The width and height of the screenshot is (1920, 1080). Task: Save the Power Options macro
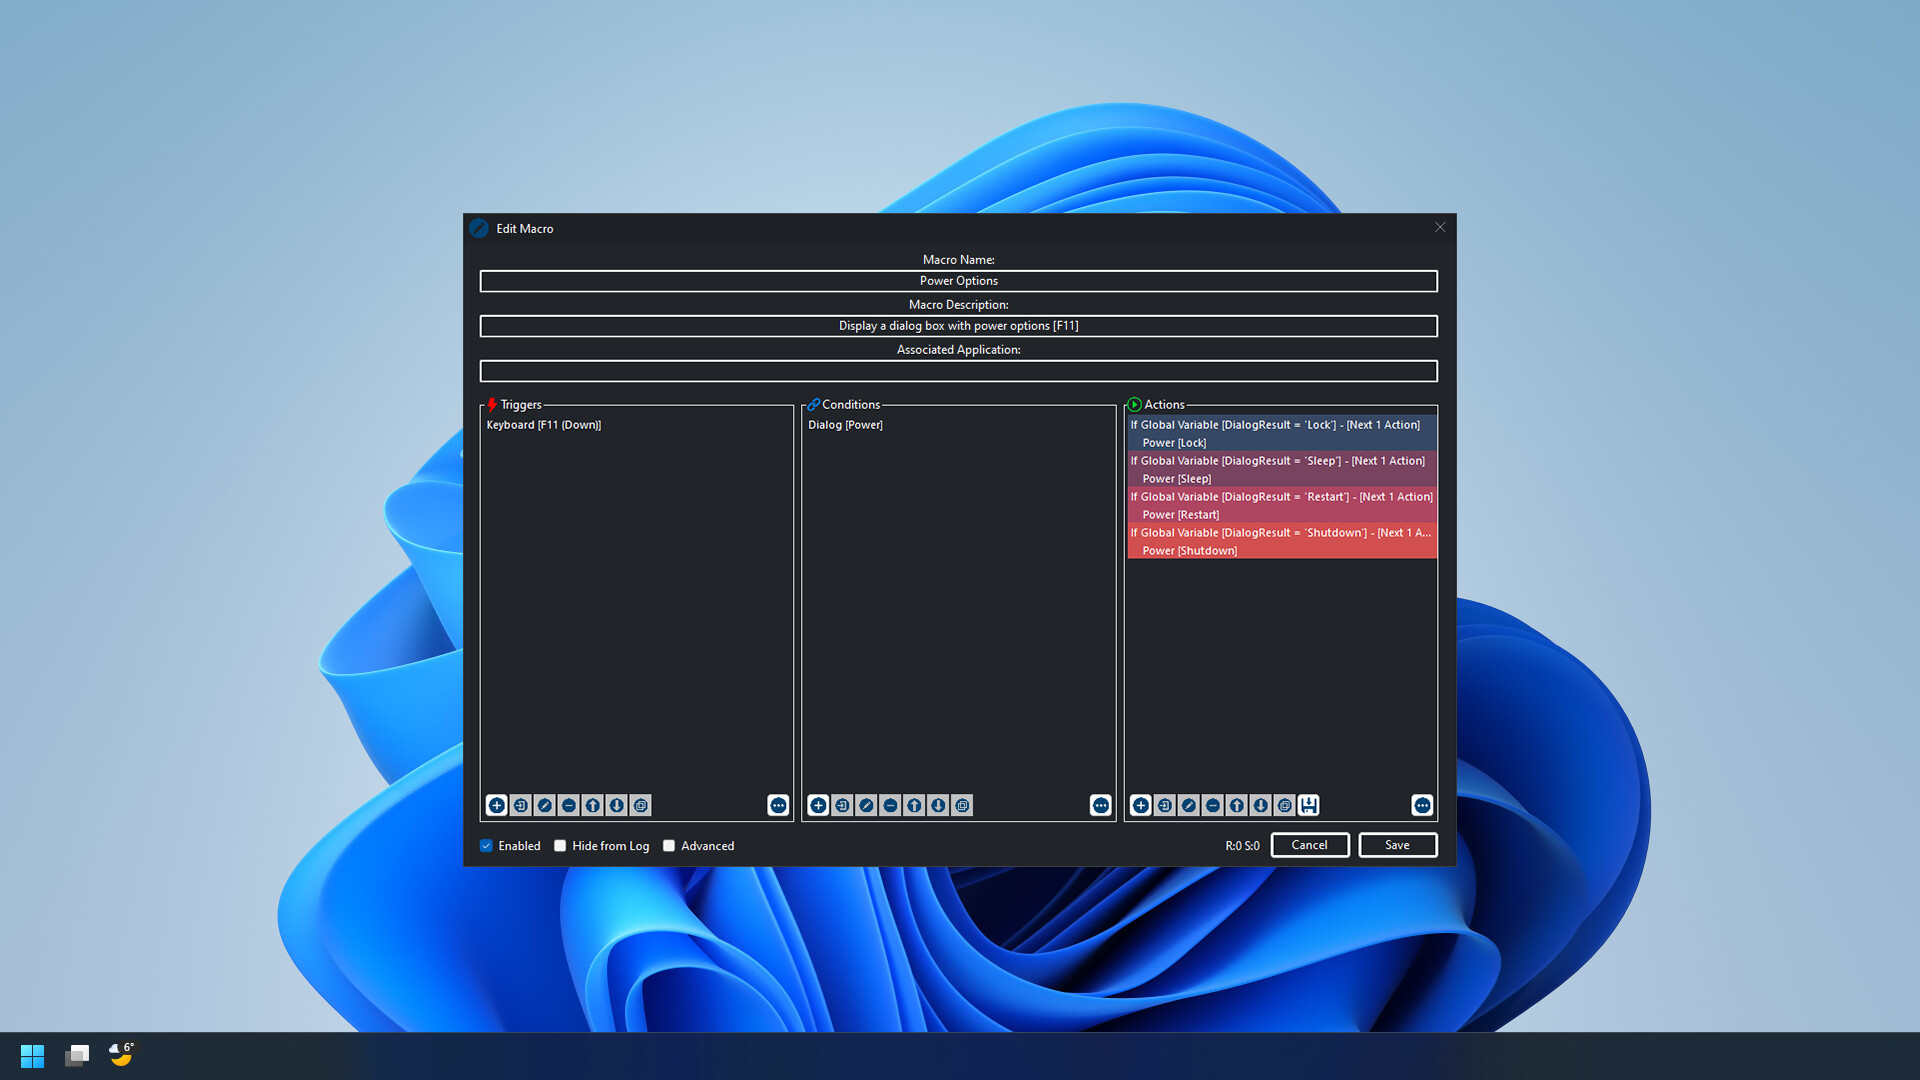click(x=1397, y=845)
